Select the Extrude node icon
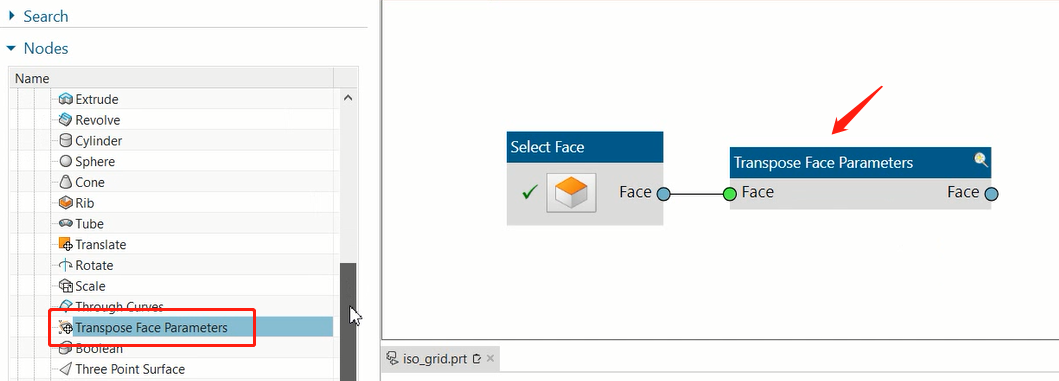The height and width of the screenshot is (381, 1059). click(66, 99)
